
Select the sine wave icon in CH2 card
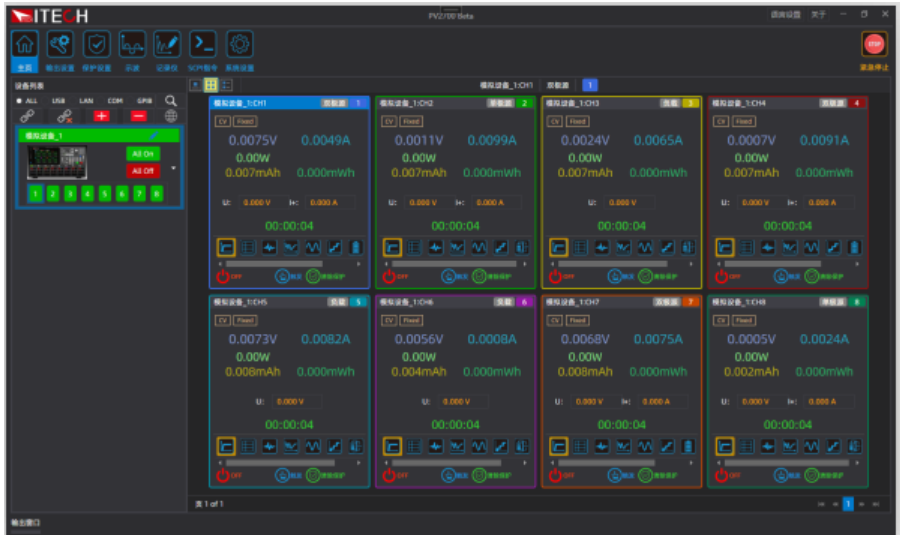point(479,247)
